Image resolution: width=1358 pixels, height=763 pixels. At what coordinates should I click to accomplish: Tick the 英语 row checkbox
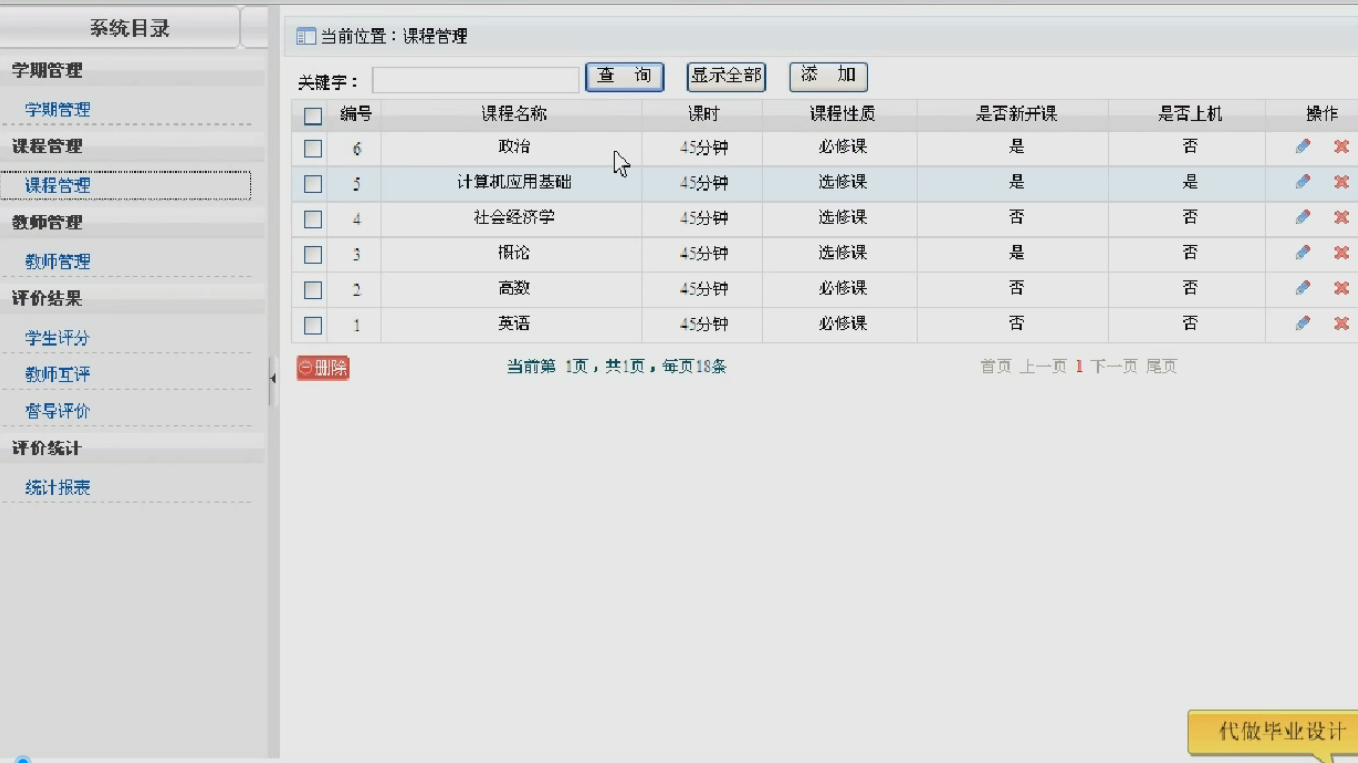click(313, 325)
